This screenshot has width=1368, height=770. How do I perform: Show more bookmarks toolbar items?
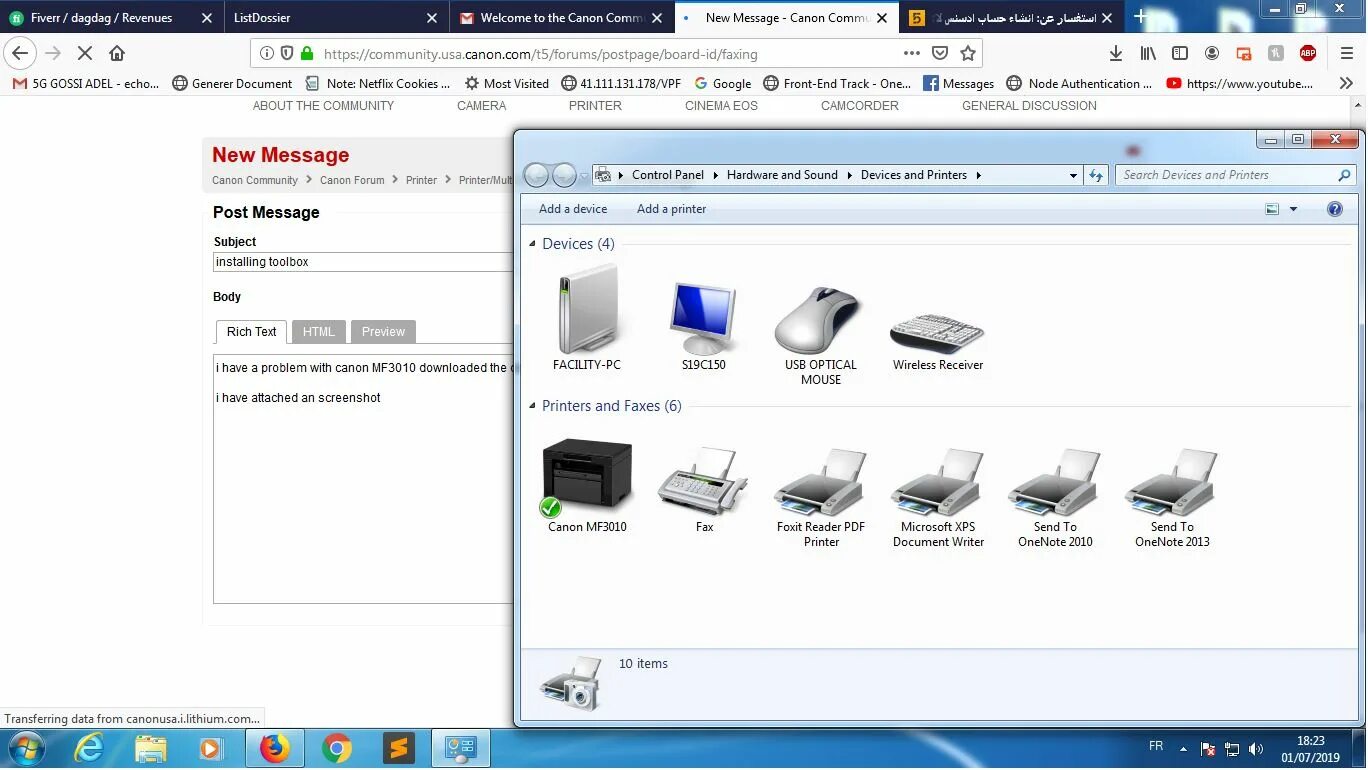point(1347,84)
